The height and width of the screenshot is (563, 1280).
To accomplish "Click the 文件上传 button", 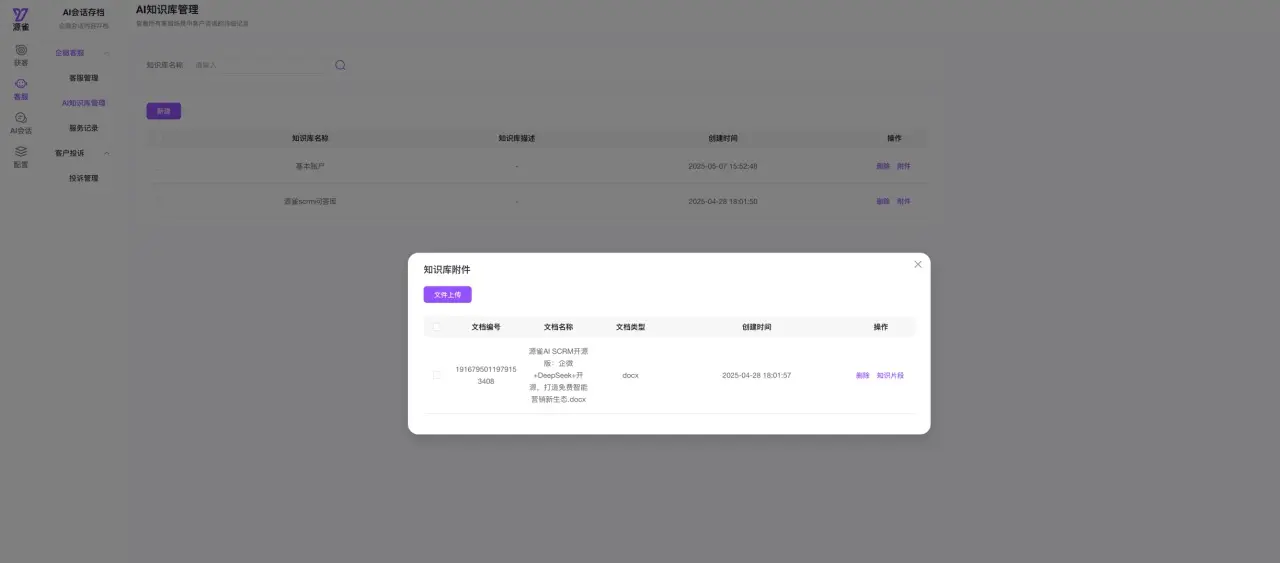I will click(x=447, y=295).
